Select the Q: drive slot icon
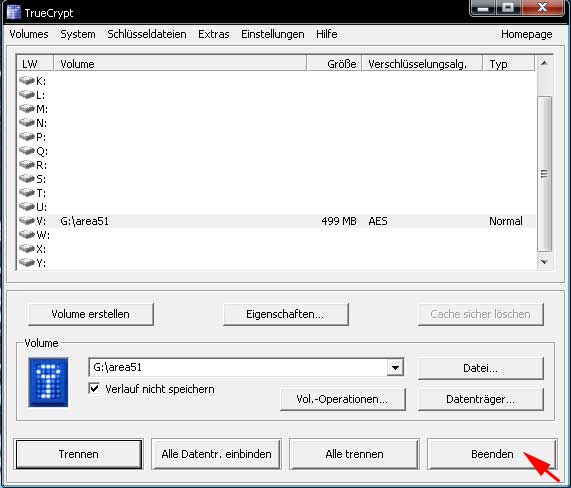571x488 pixels. (x=27, y=150)
